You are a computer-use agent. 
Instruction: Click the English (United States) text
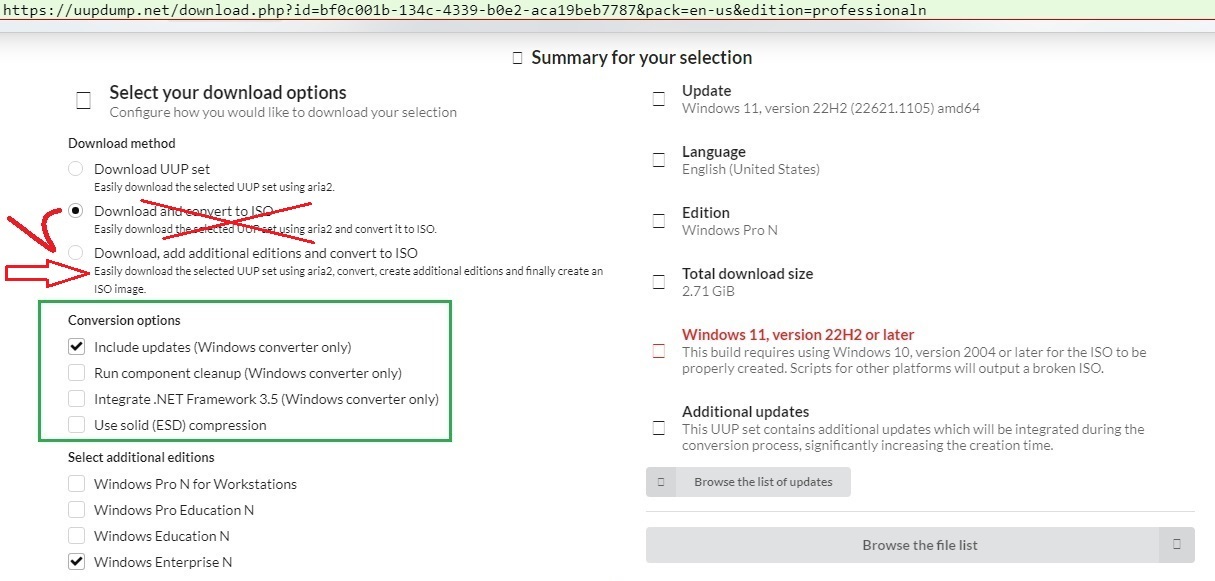point(751,169)
